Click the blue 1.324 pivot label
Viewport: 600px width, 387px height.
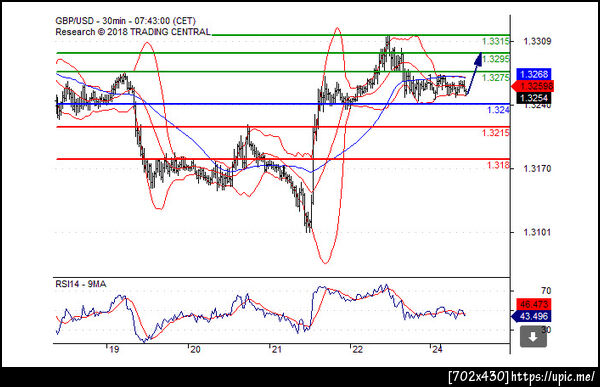click(498, 110)
